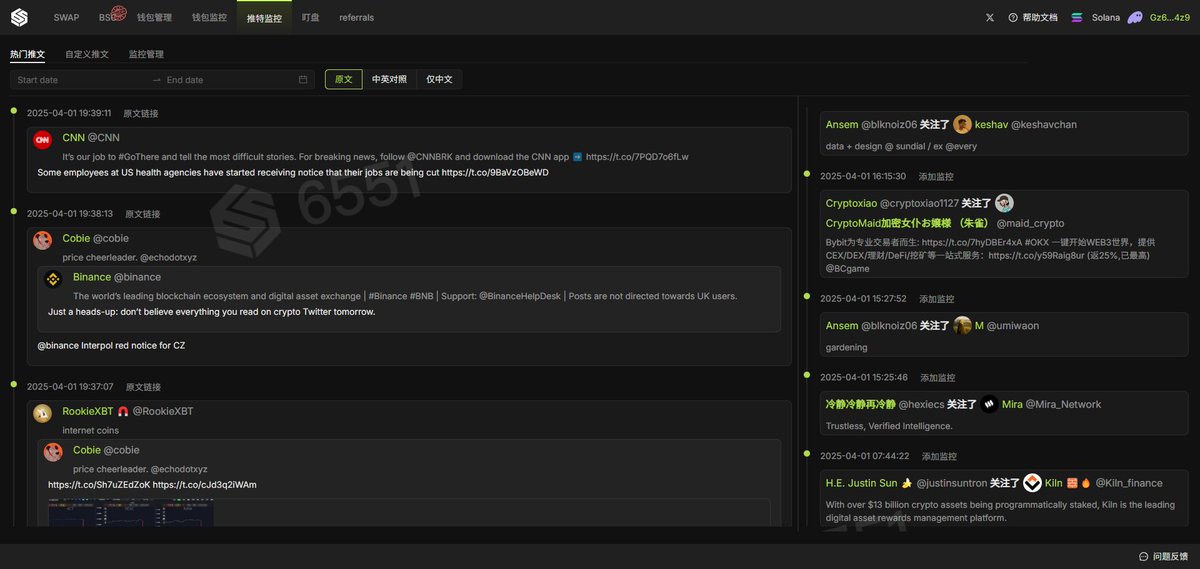Click 添加监控 for the 15:27:52 entry
1200x569 pixels.
937,298
